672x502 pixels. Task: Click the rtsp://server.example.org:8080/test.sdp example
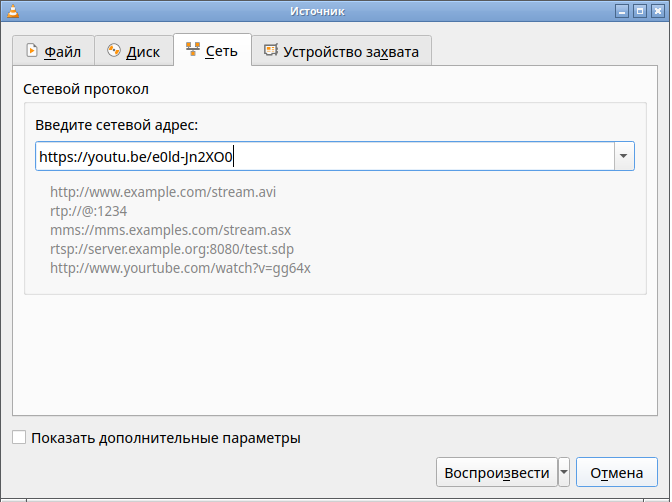point(172,249)
